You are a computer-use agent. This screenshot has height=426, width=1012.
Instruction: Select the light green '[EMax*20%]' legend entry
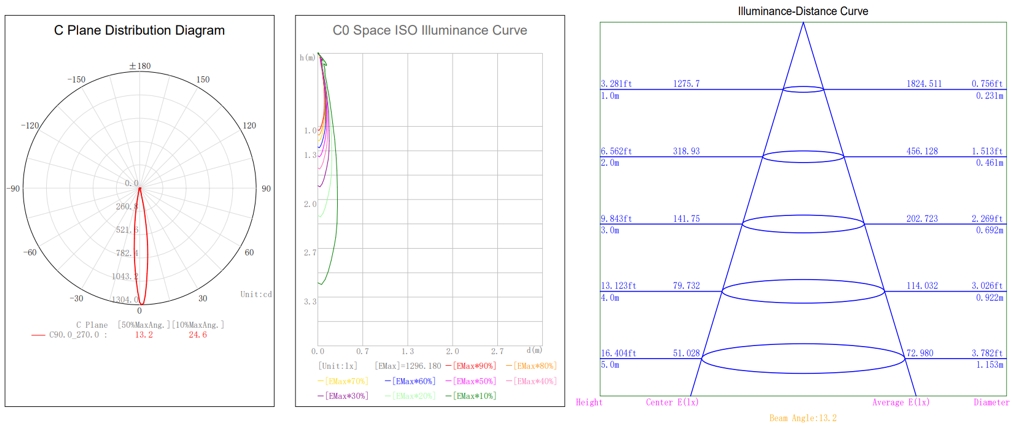coord(410,396)
